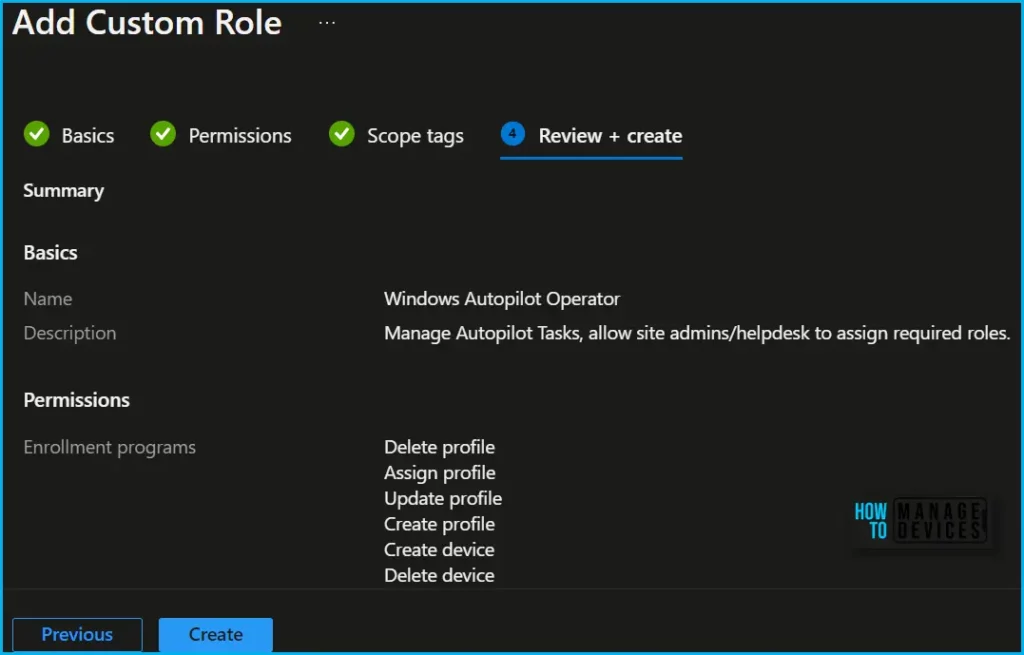Click the Enrollment programs label
Image resolution: width=1024 pixels, height=655 pixels.
click(110, 447)
